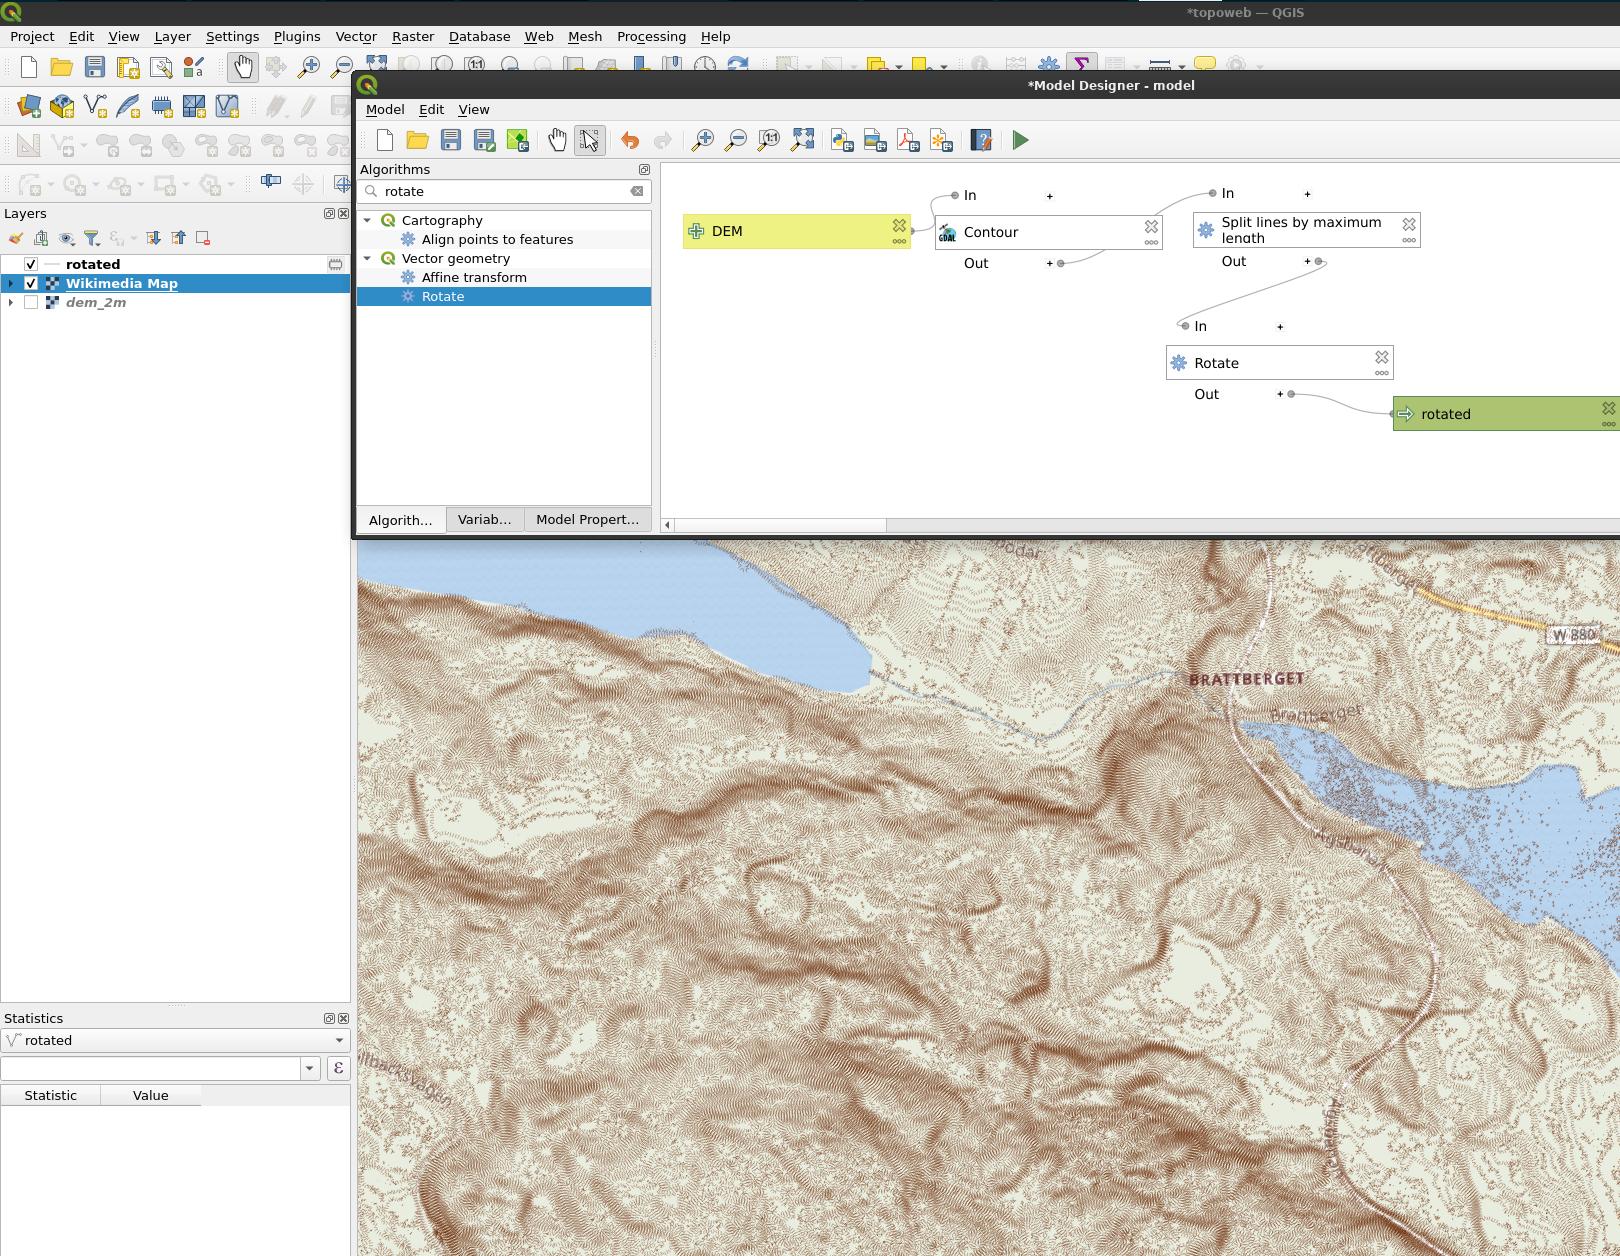The height and width of the screenshot is (1256, 1620).
Task: Delete Split lines by maximum length node
Action: (x=1409, y=224)
